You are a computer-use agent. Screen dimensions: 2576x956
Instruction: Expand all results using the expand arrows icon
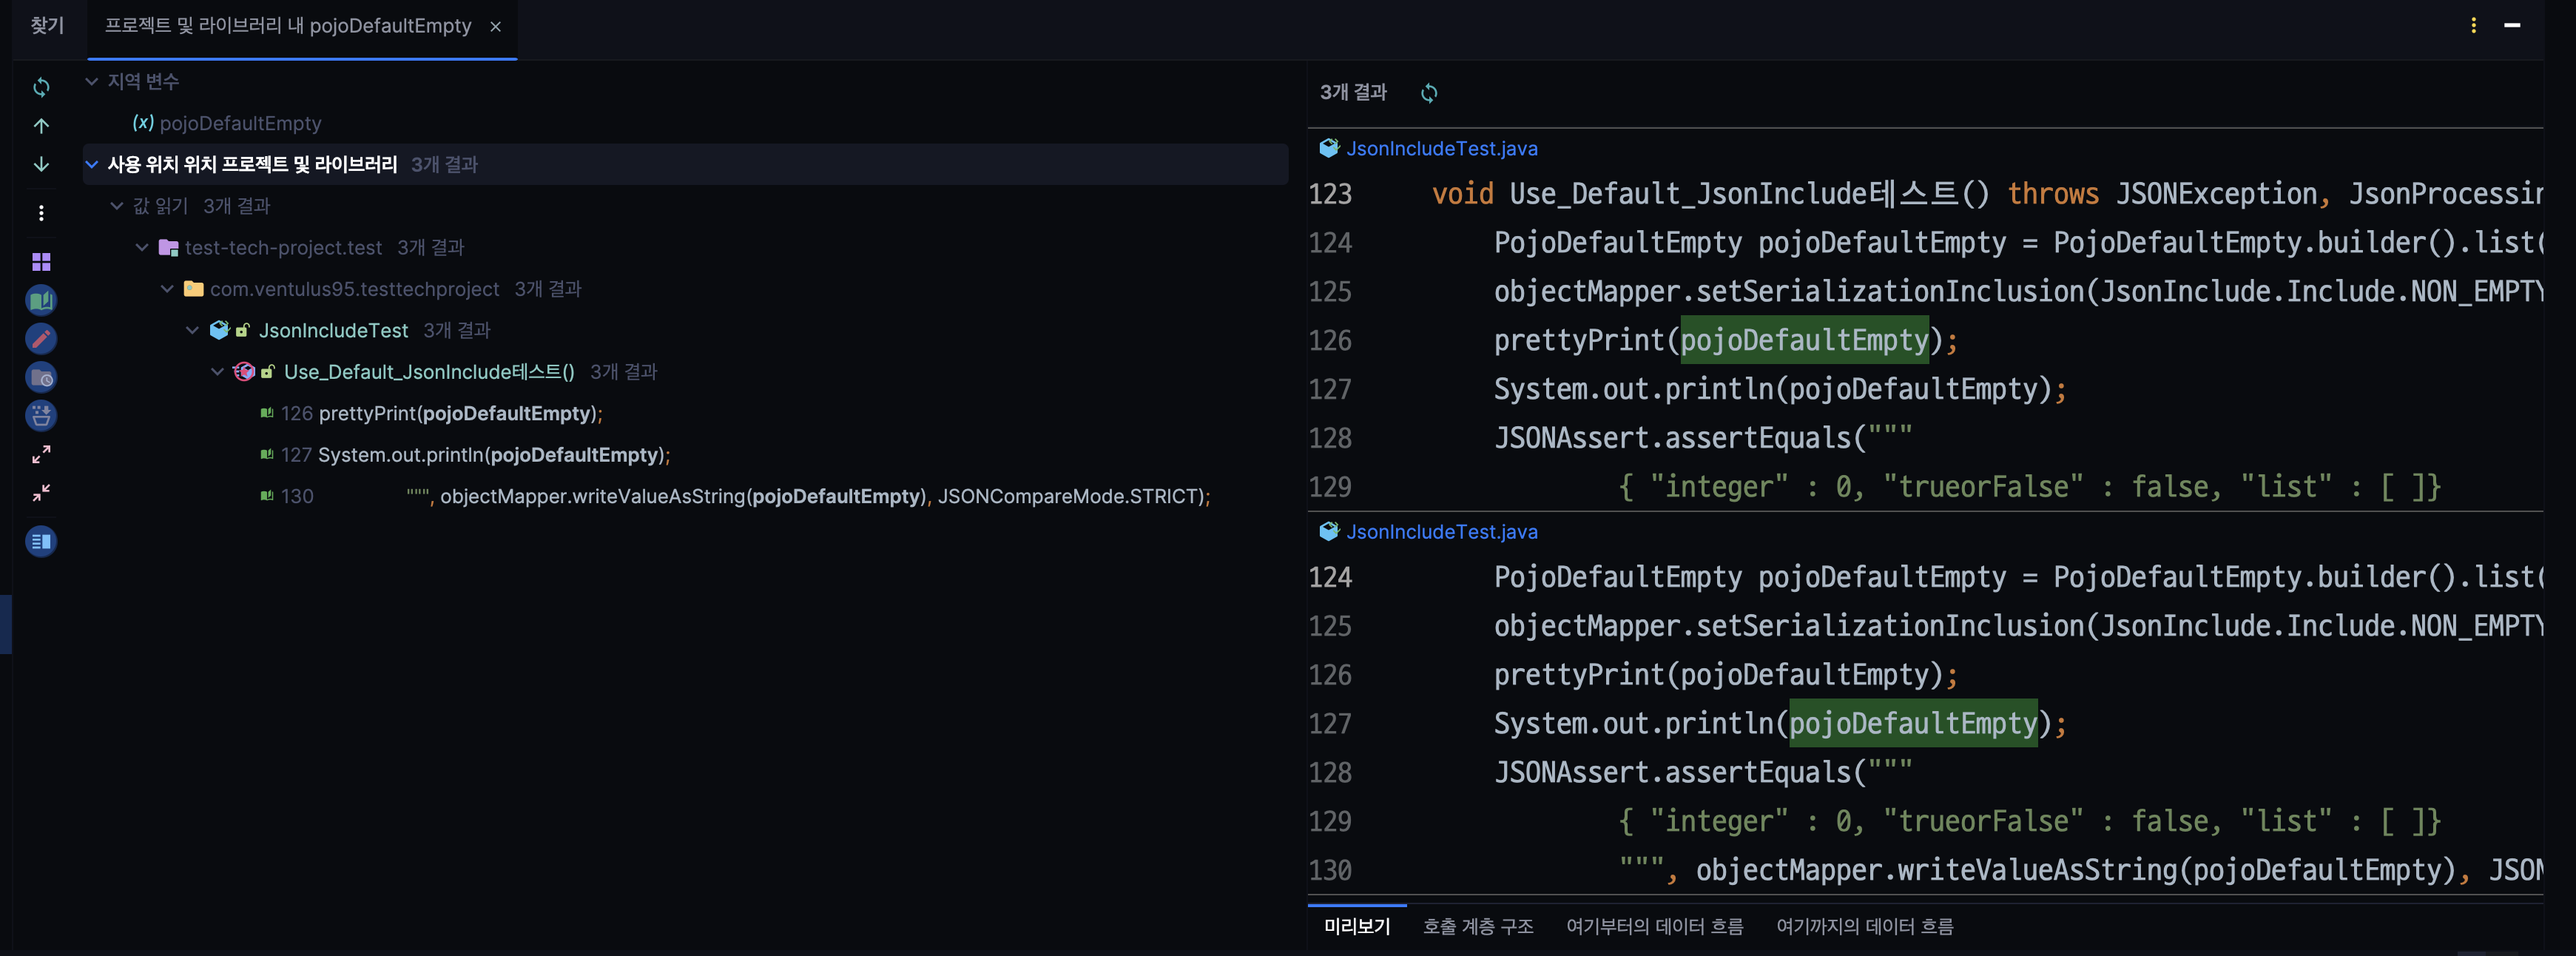click(41, 455)
